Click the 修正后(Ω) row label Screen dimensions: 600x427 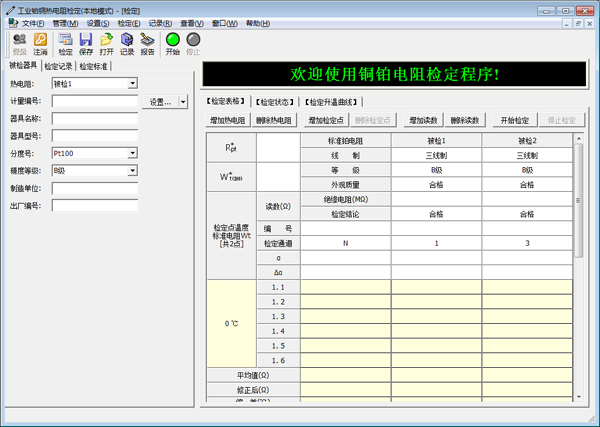coord(253,390)
